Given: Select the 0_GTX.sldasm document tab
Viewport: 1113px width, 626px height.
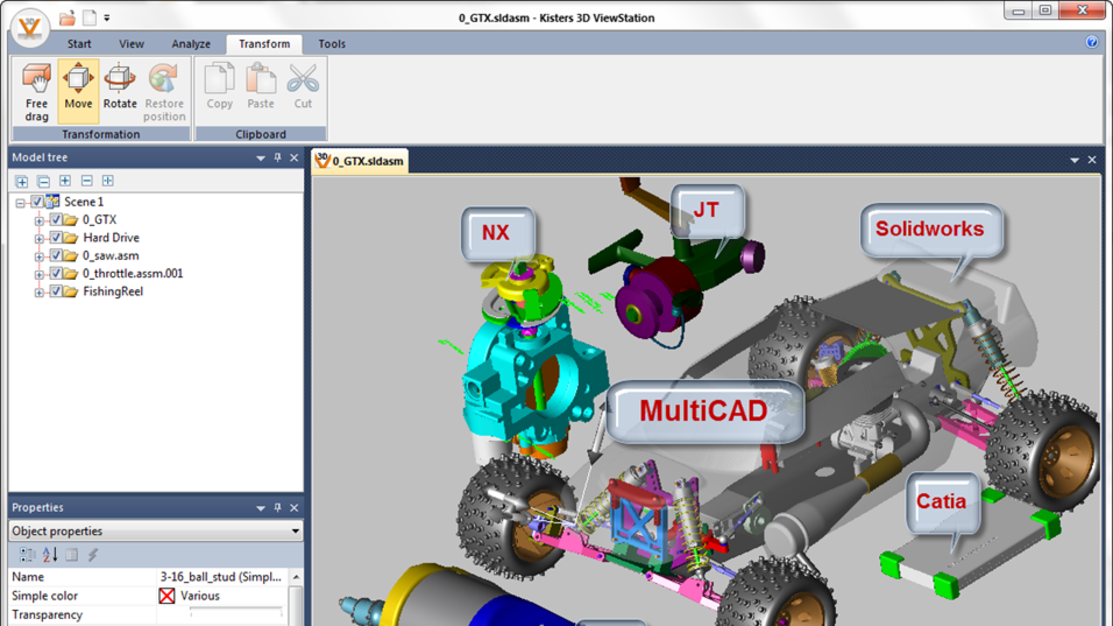Looking at the screenshot, I should [x=360, y=161].
